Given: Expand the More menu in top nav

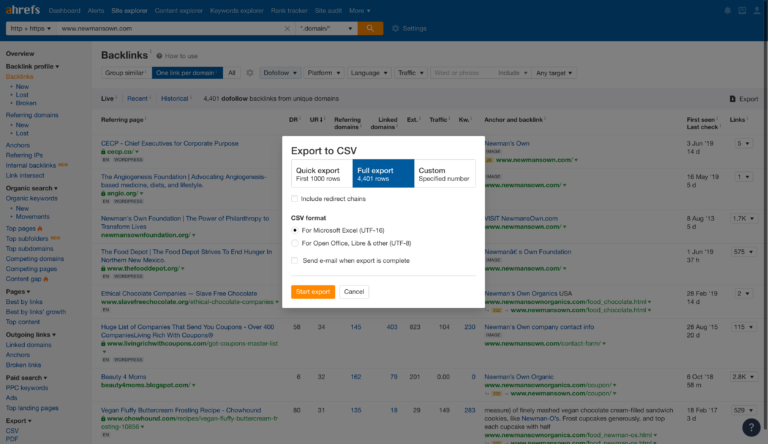Looking at the screenshot, I should 360,10.
